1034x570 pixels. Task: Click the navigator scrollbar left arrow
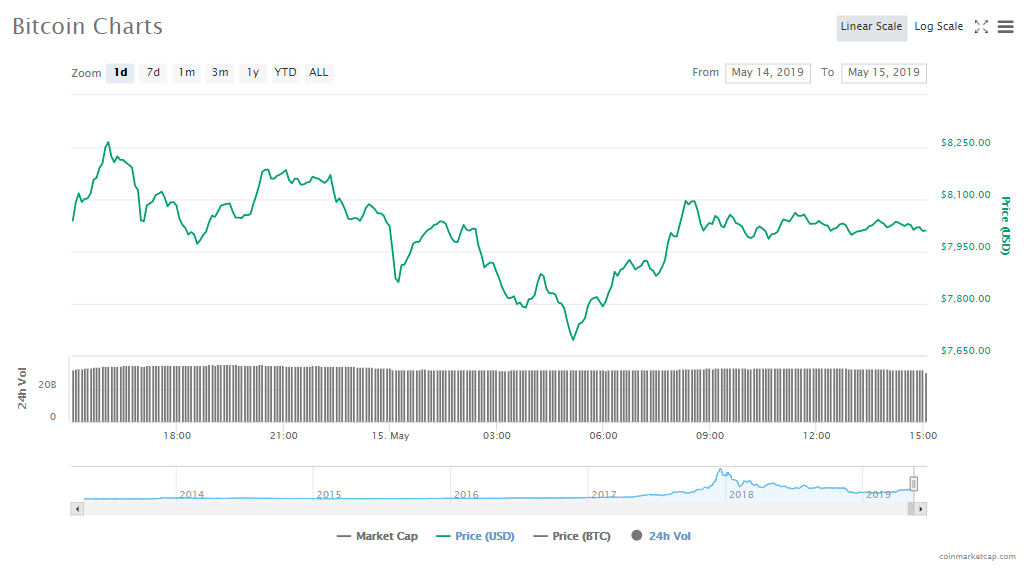click(77, 509)
